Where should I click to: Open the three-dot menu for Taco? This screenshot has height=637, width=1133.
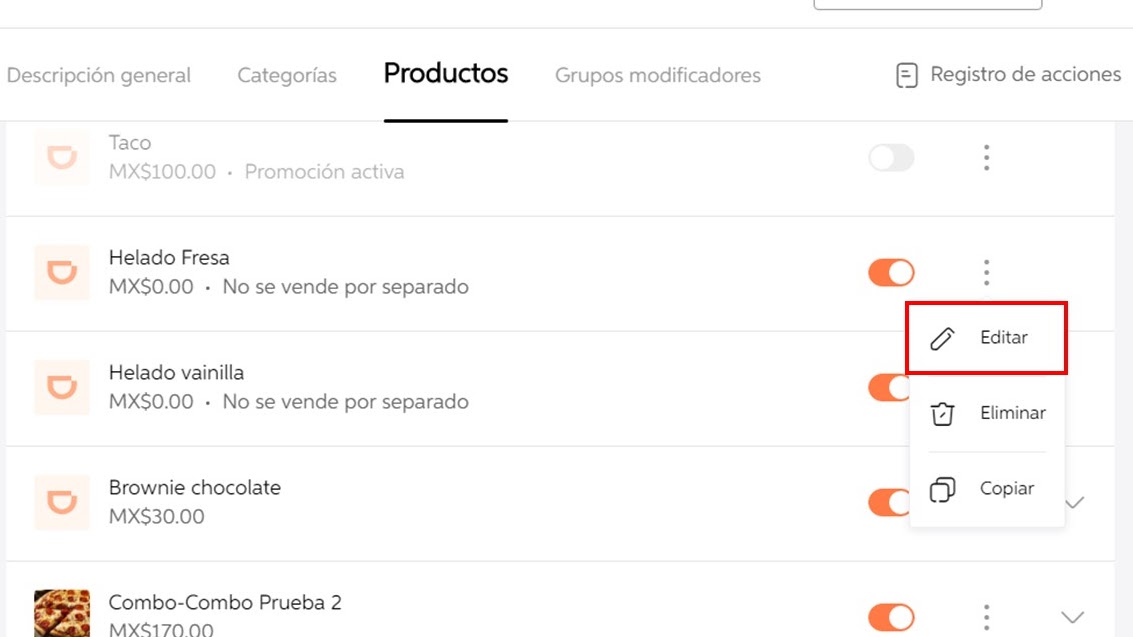click(x=986, y=157)
